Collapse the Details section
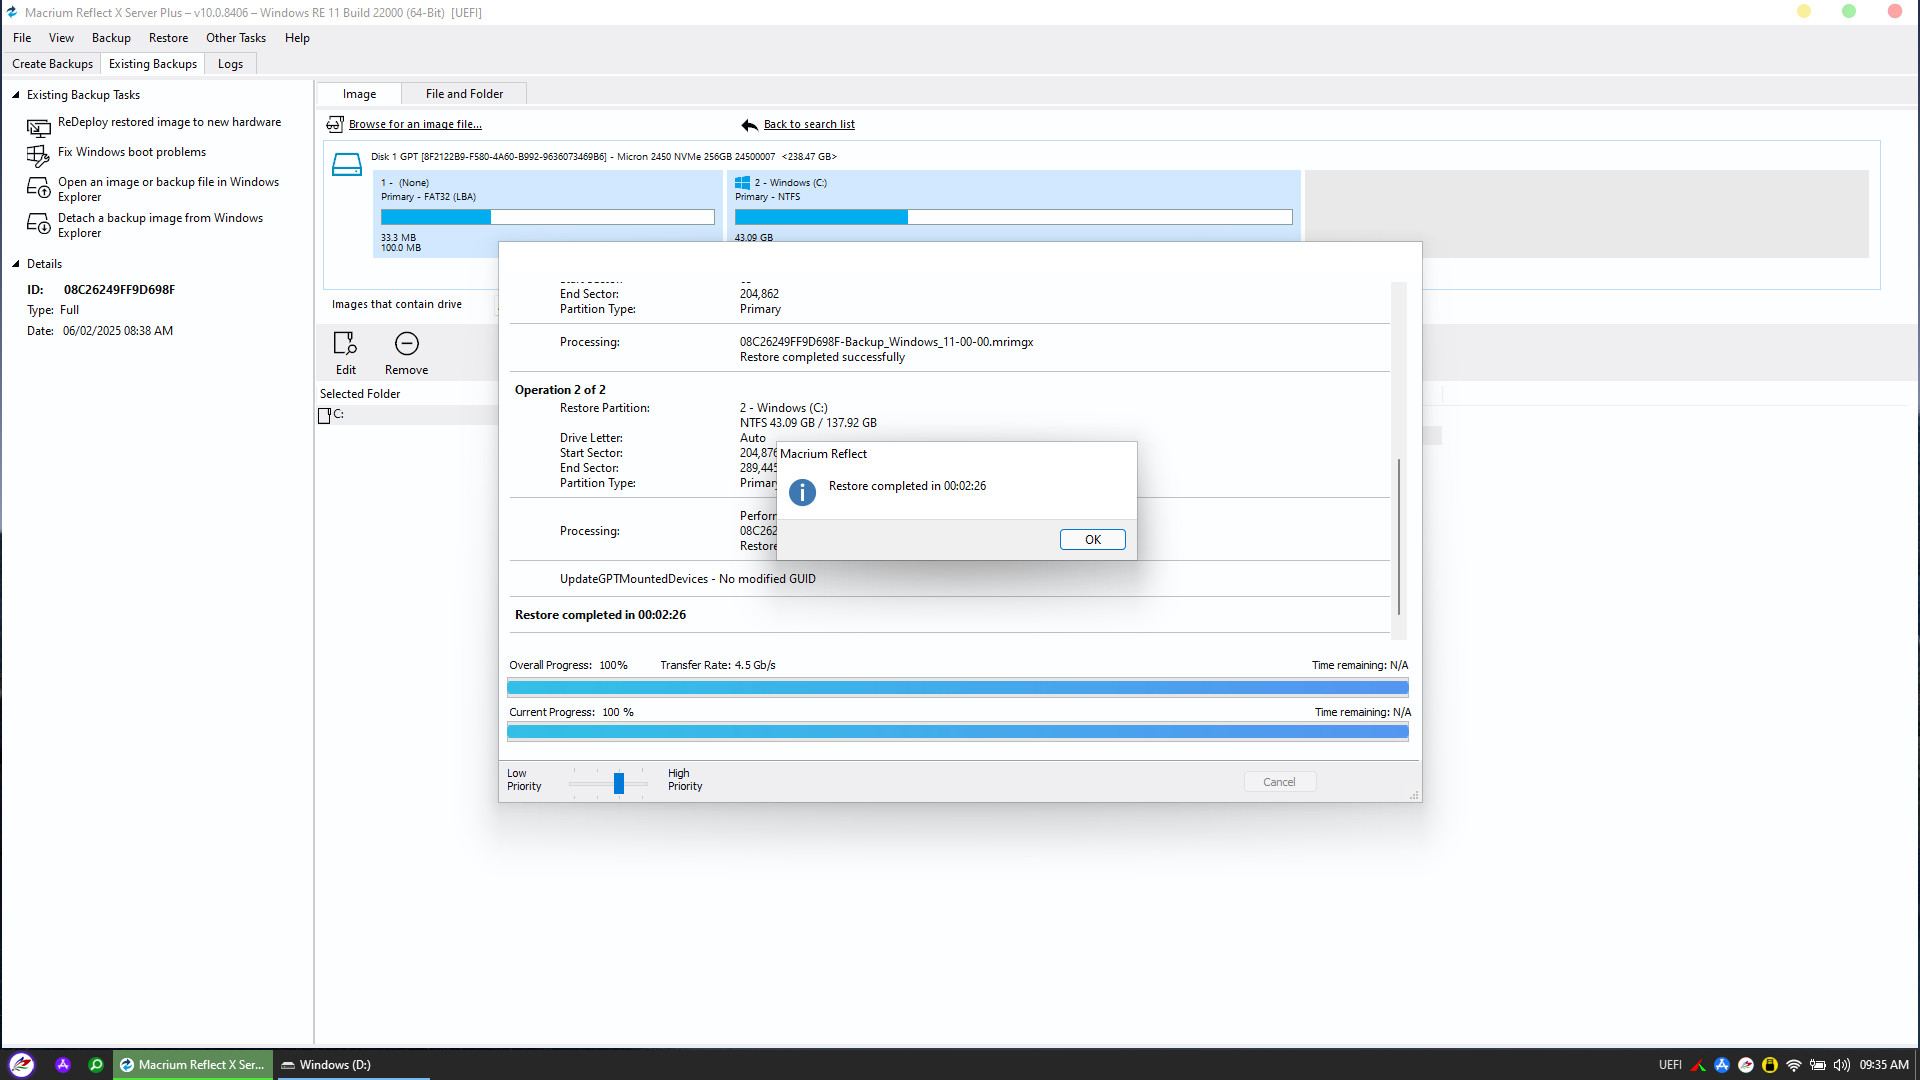The image size is (1920, 1080). [x=16, y=264]
